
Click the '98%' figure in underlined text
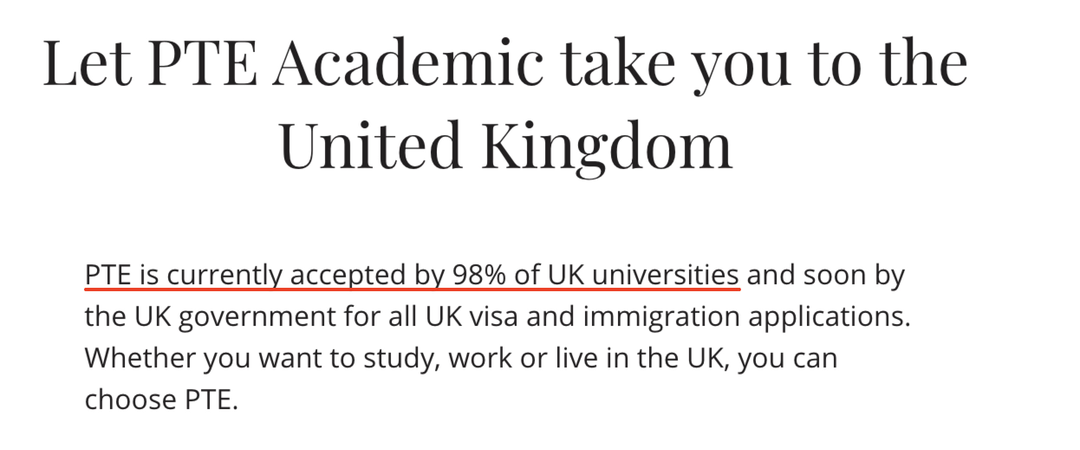pos(485,275)
